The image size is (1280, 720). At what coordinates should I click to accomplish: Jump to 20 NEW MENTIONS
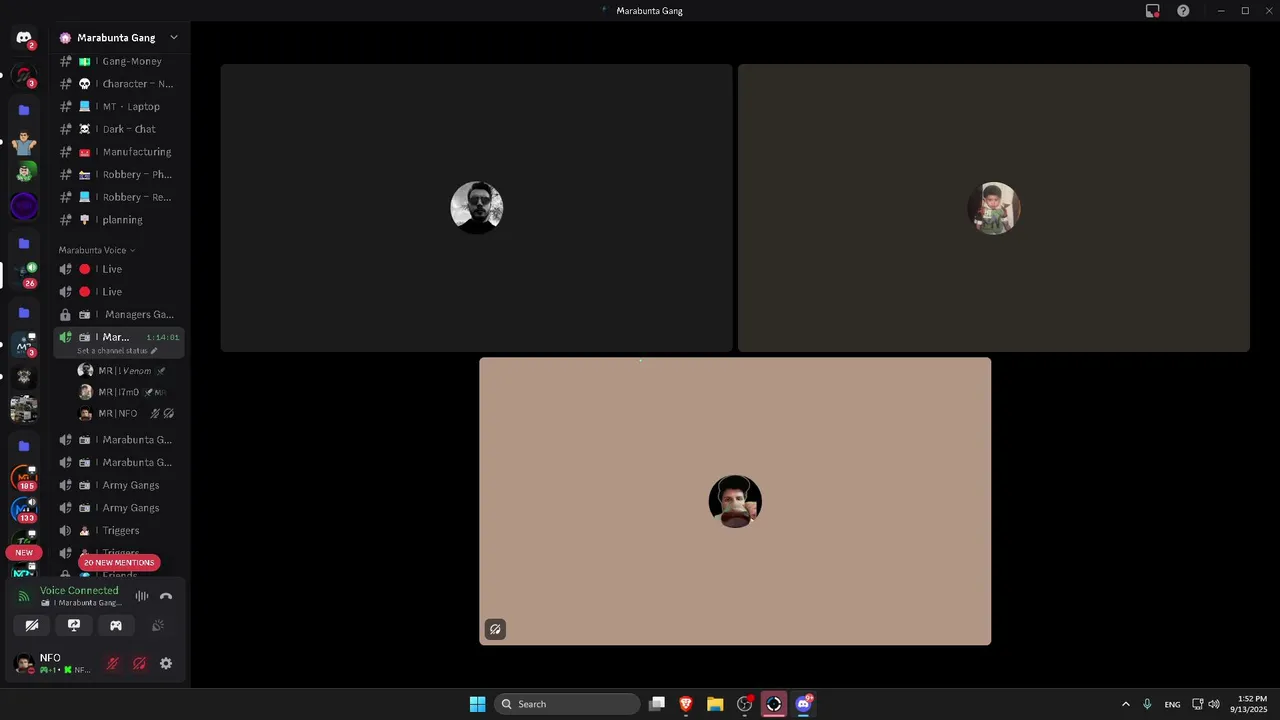119,563
